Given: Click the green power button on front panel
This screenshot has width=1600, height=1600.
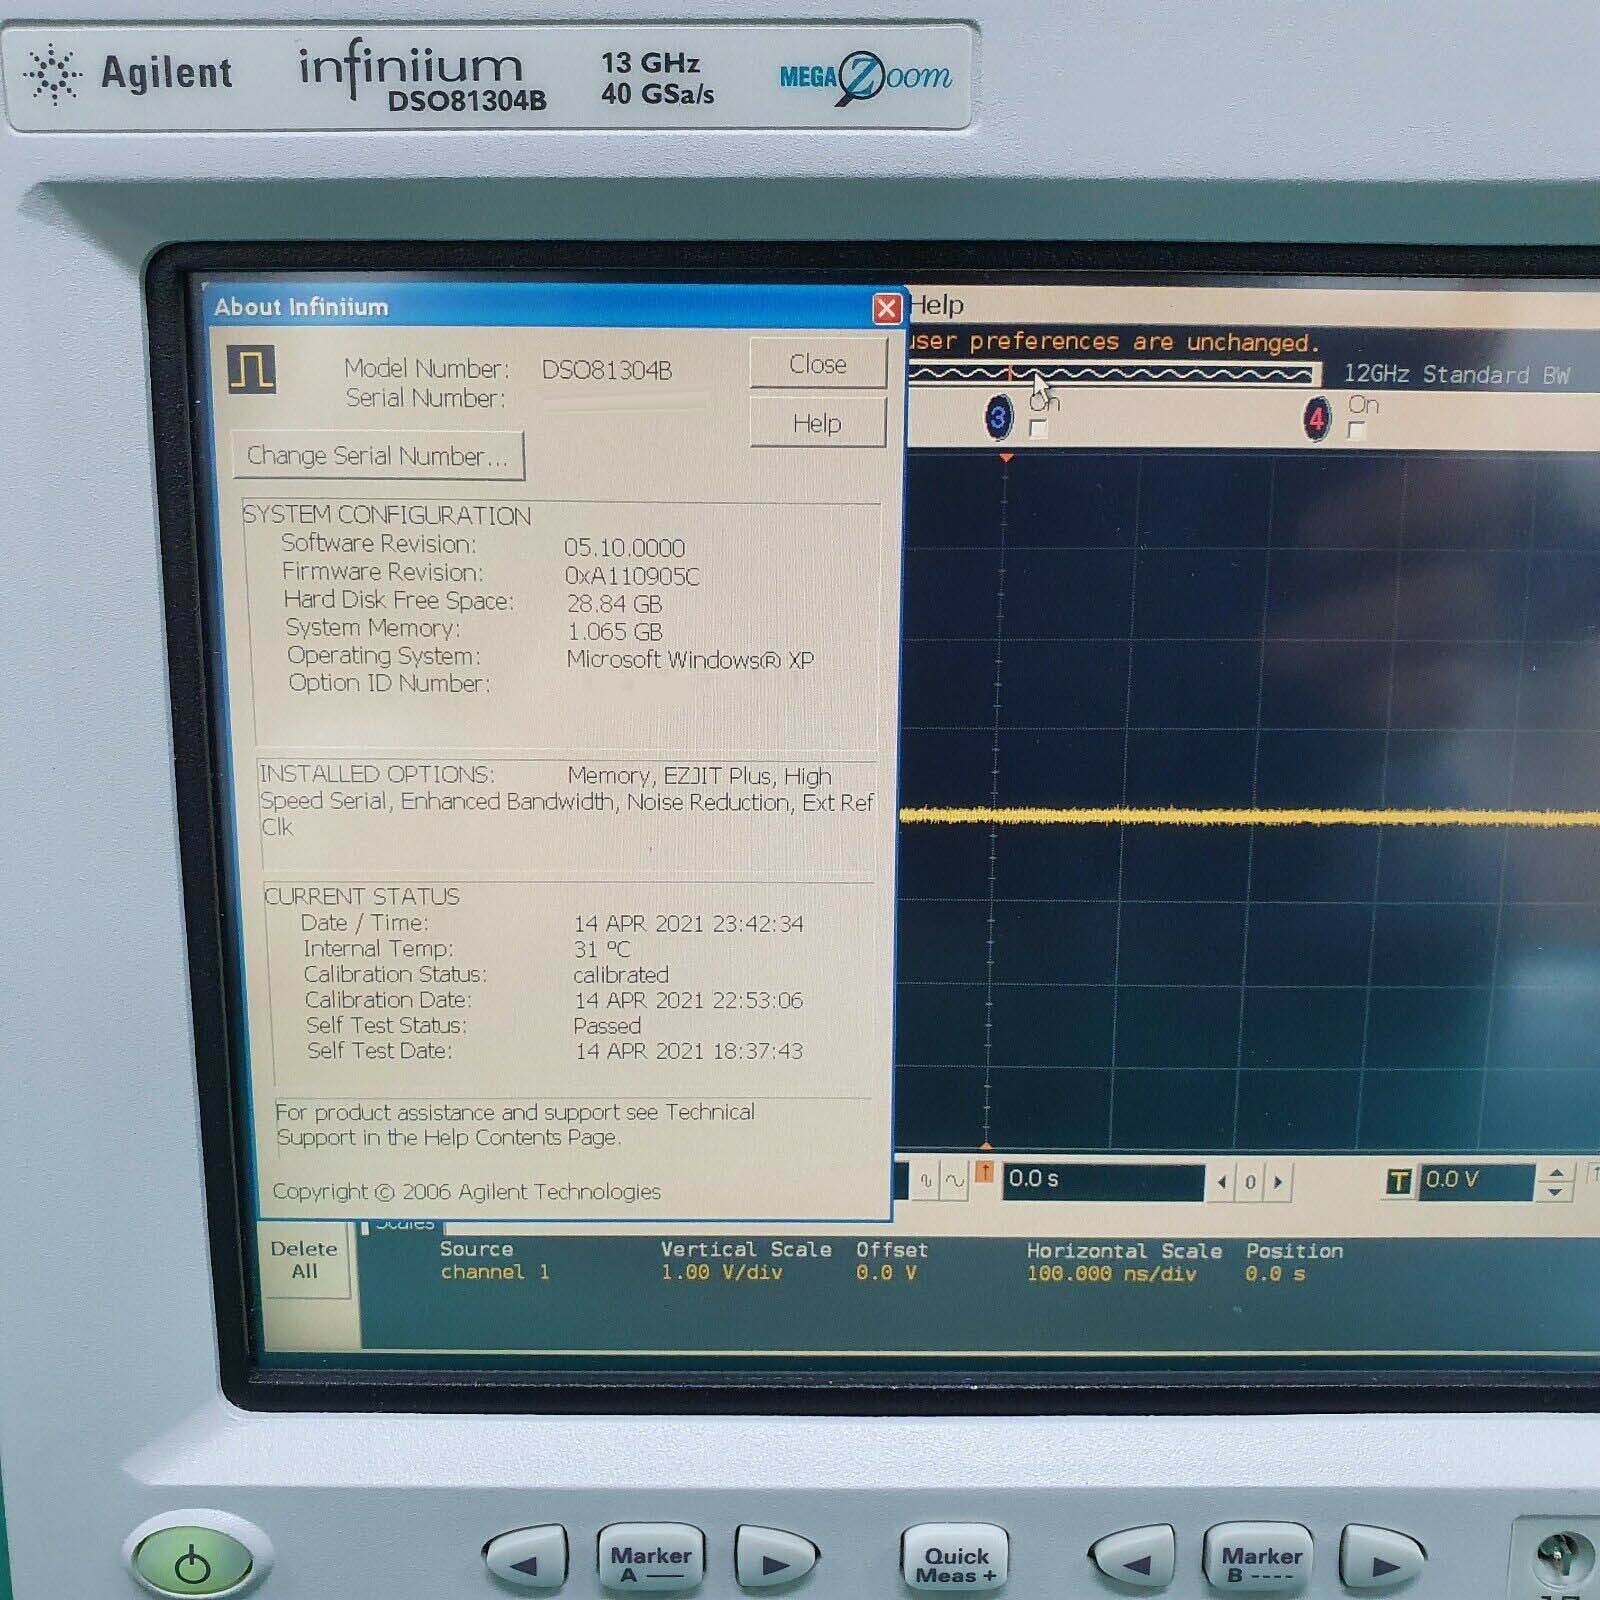Looking at the screenshot, I should click(192, 1563).
